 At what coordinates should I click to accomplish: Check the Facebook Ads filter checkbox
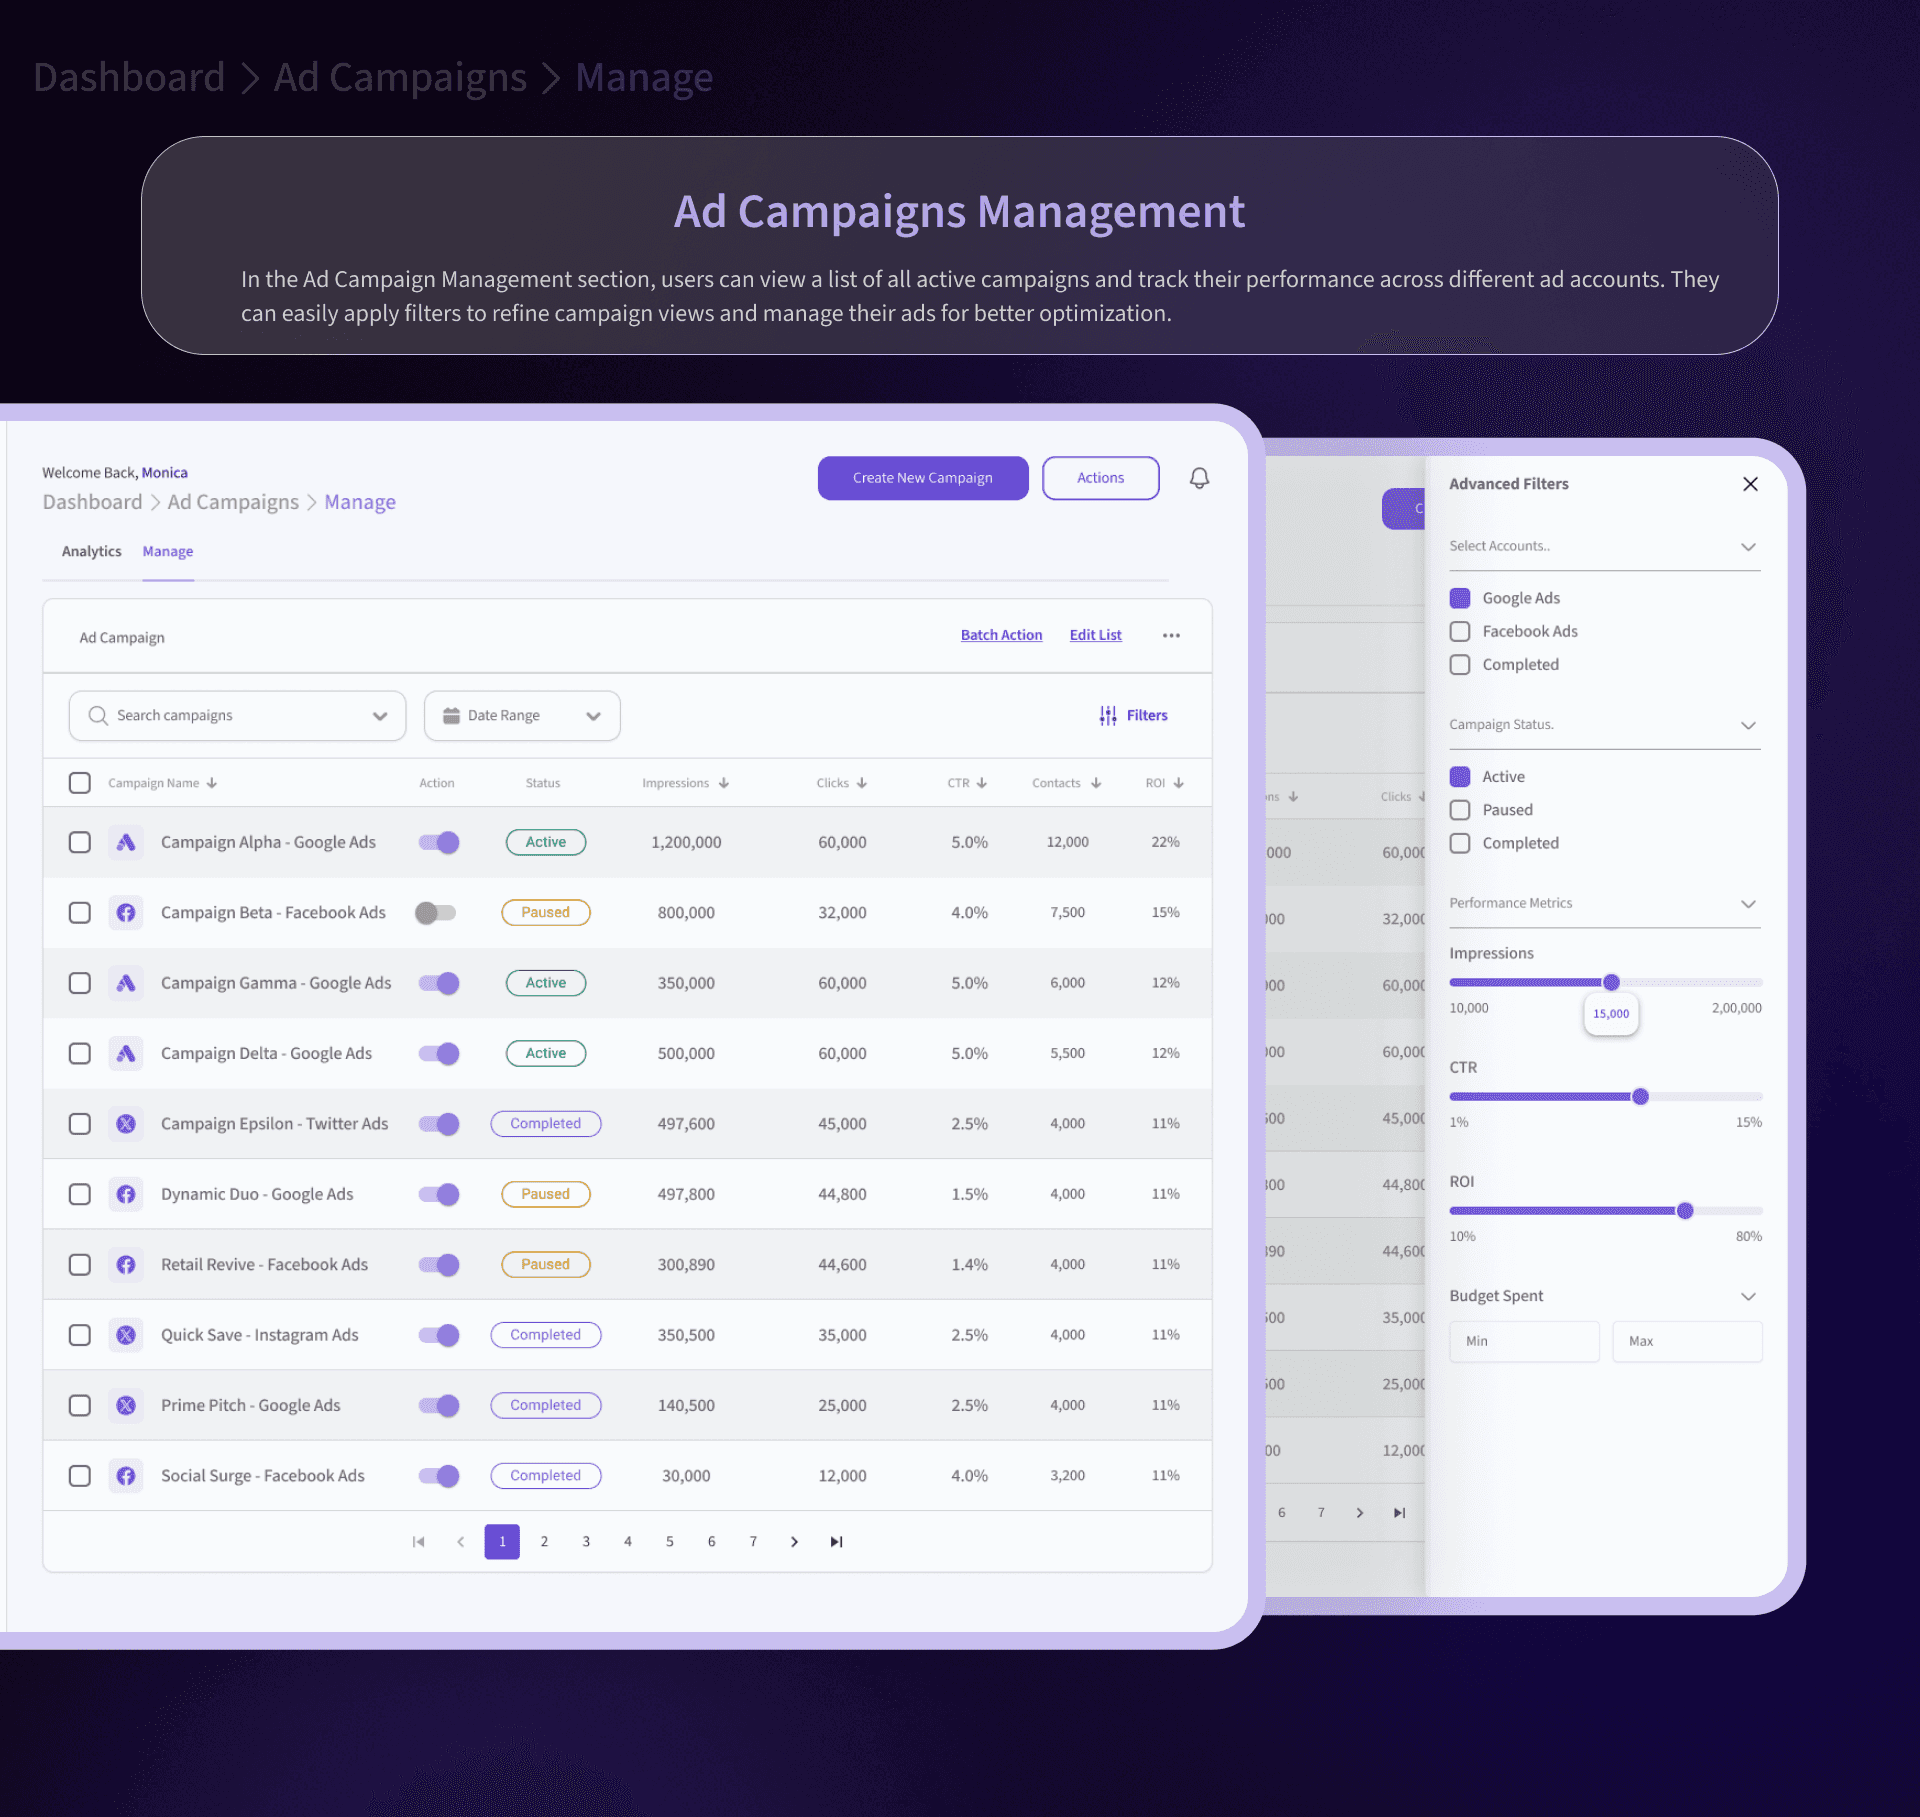click(x=1460, y=631)
